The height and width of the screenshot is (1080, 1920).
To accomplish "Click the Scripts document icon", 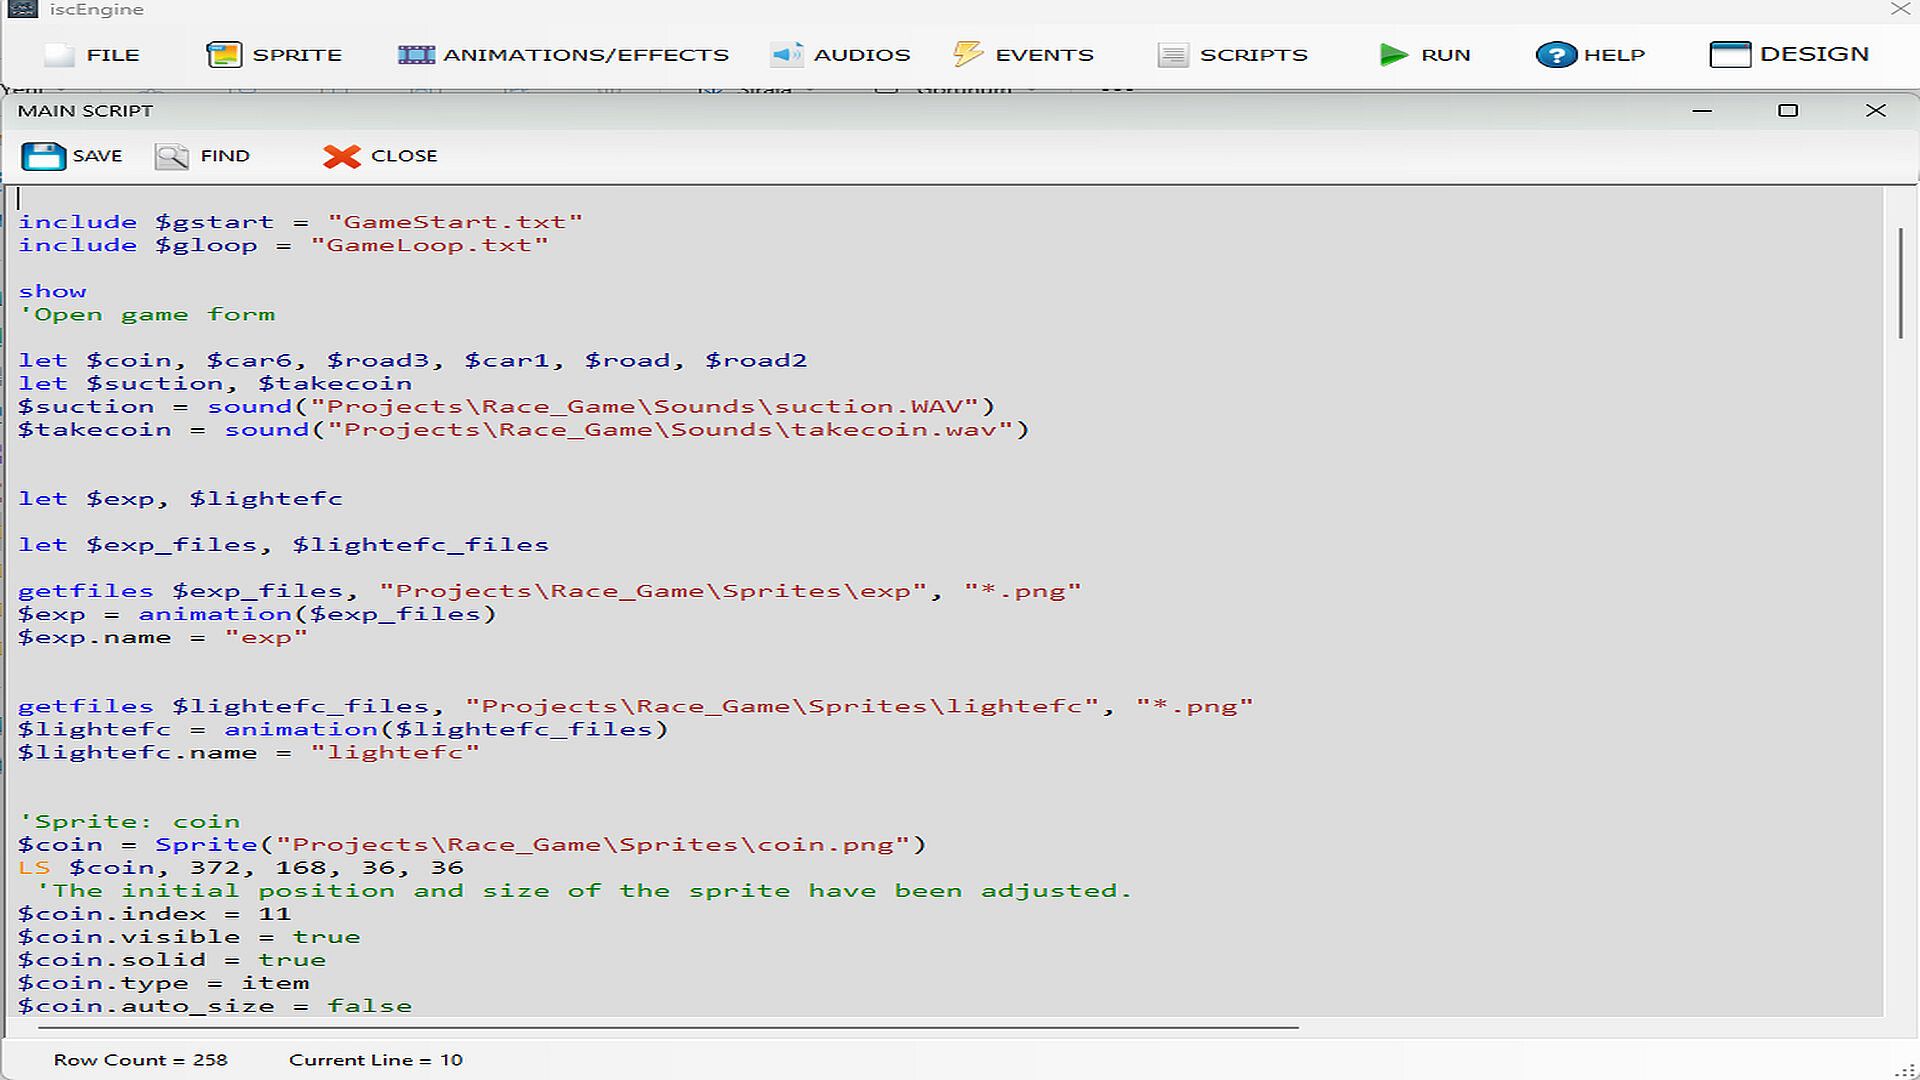I will click(x=1173, y=54).
